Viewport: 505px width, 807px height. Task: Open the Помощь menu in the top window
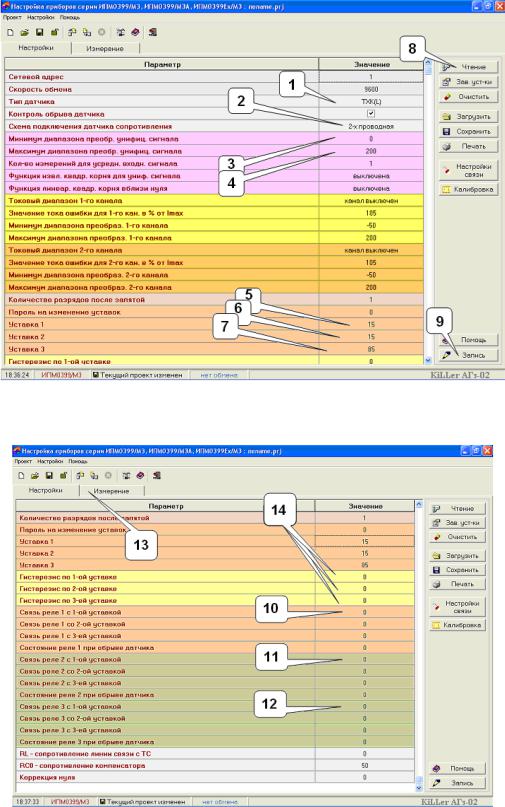pos(69,17)
